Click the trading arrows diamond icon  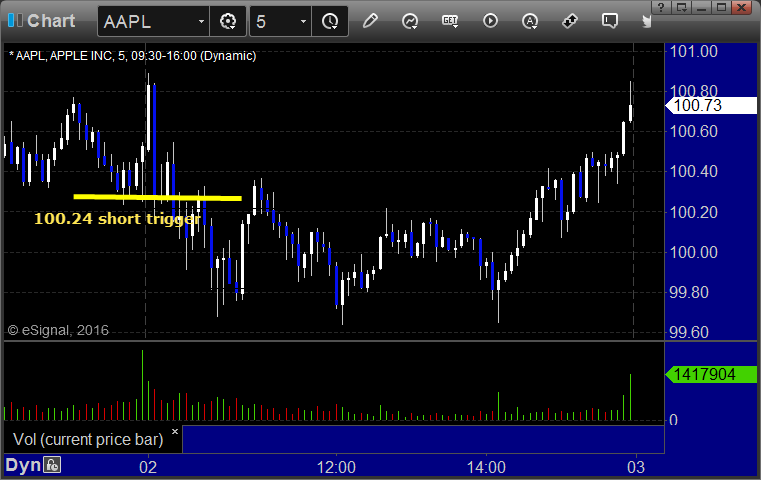tap(569, 21)
